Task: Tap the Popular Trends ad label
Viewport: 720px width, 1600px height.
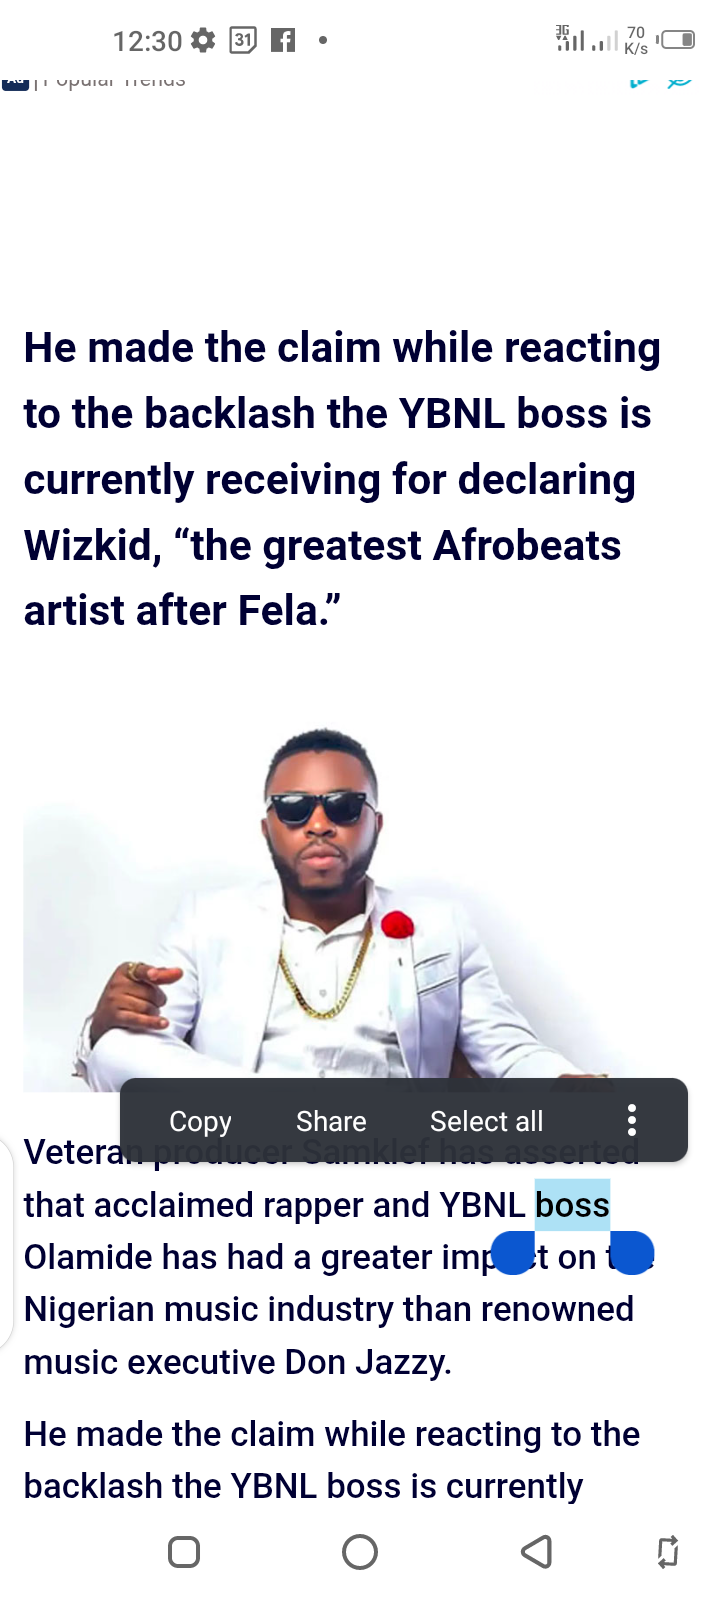Action: click(111, 80)
